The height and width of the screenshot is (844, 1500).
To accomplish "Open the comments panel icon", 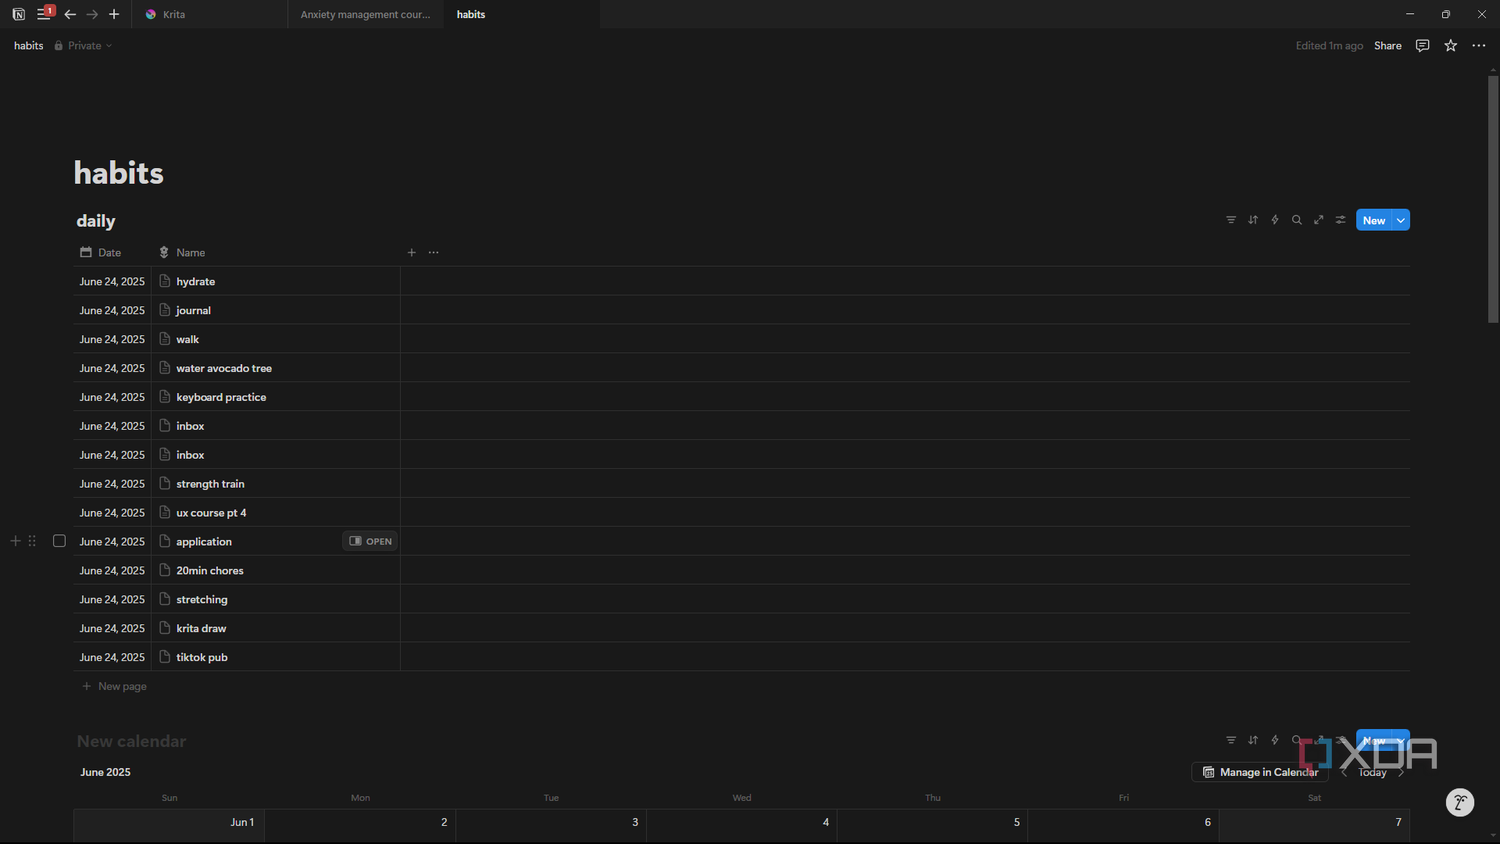I will pos(1422,46).
